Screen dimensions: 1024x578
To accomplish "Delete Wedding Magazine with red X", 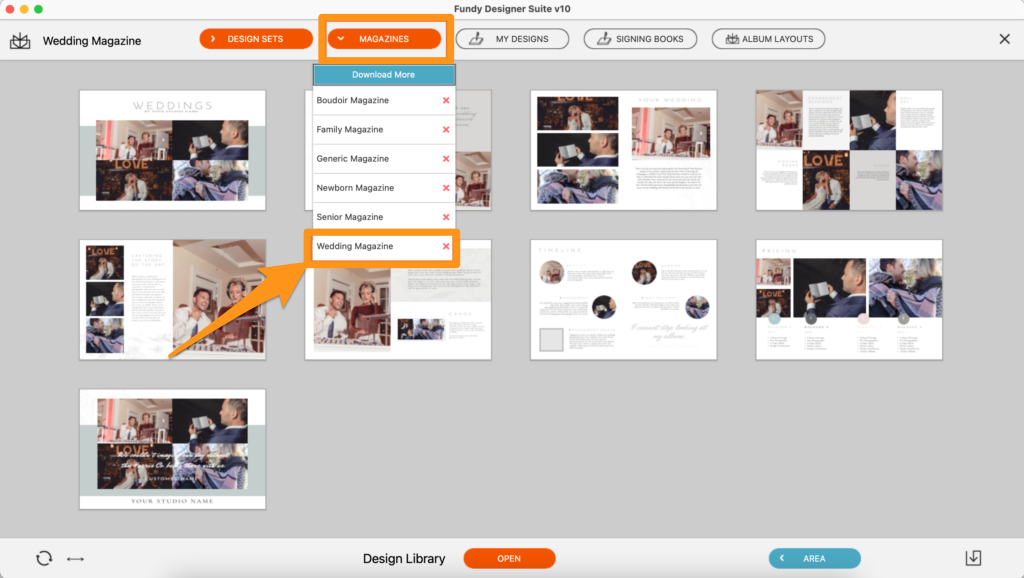I will (446, 246).
